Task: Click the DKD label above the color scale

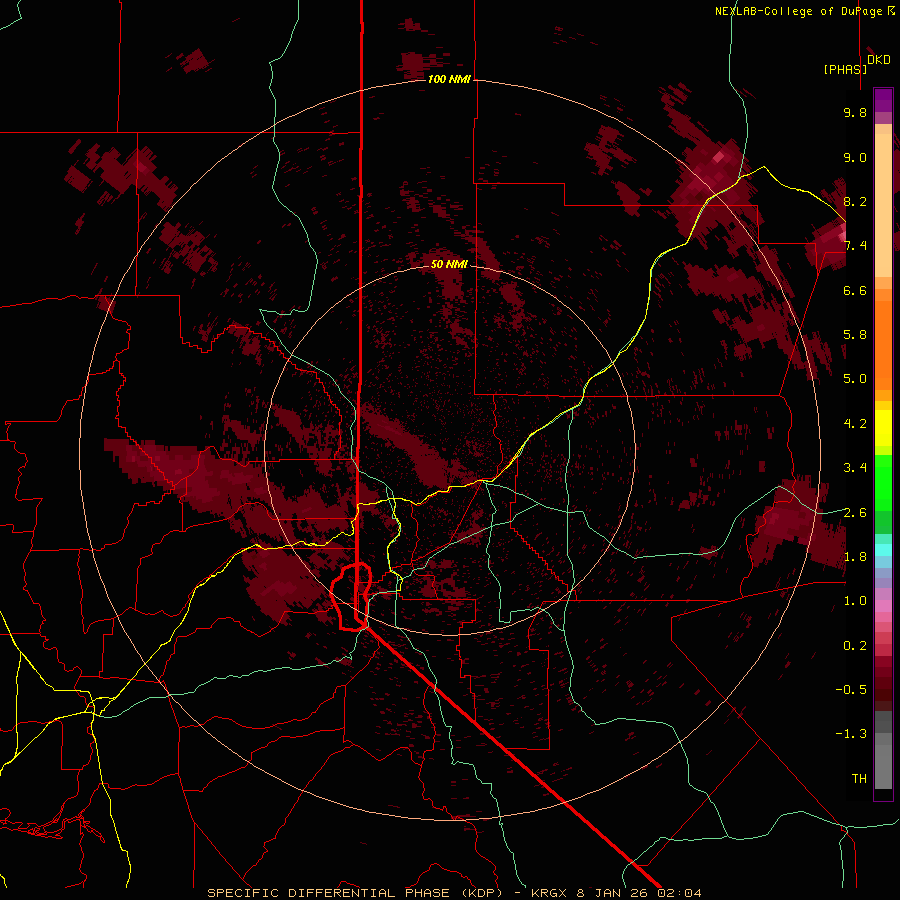Action: [879, 60]
